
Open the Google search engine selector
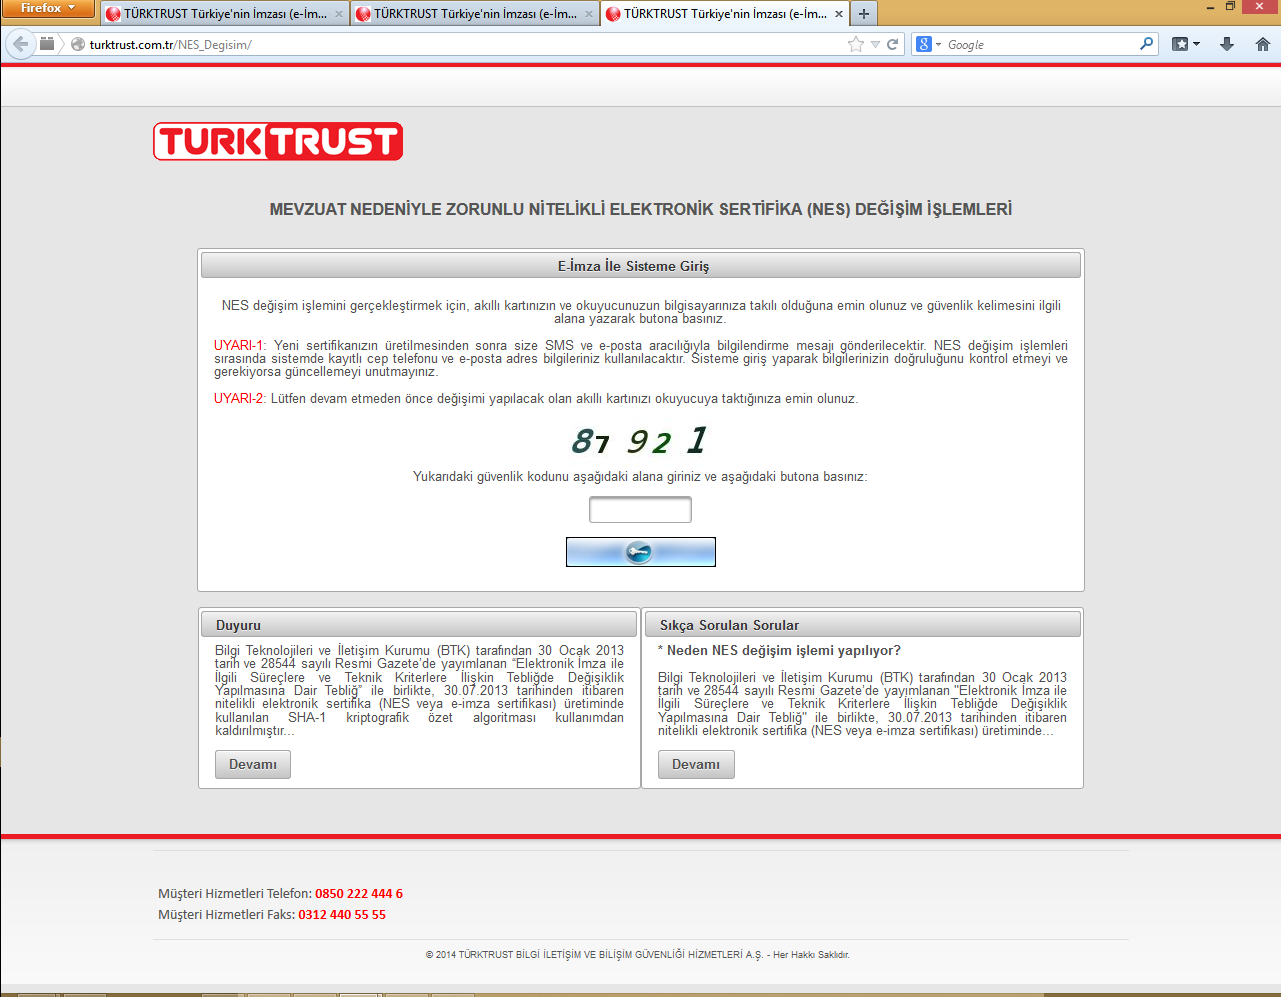[x=928, y=44]
